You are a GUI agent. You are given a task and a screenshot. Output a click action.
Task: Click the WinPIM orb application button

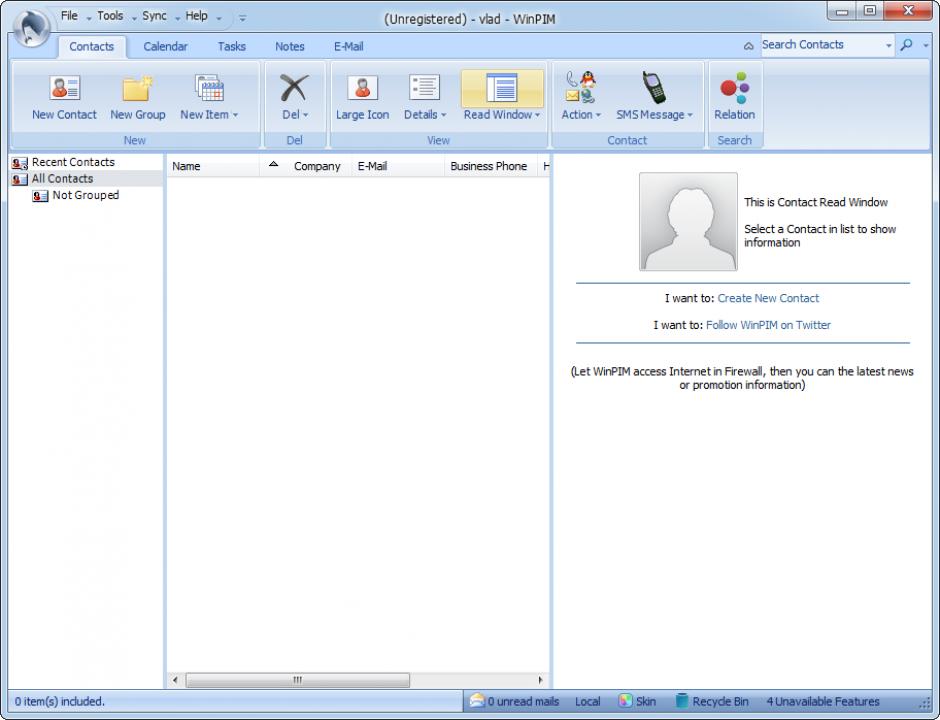(31, 28)
